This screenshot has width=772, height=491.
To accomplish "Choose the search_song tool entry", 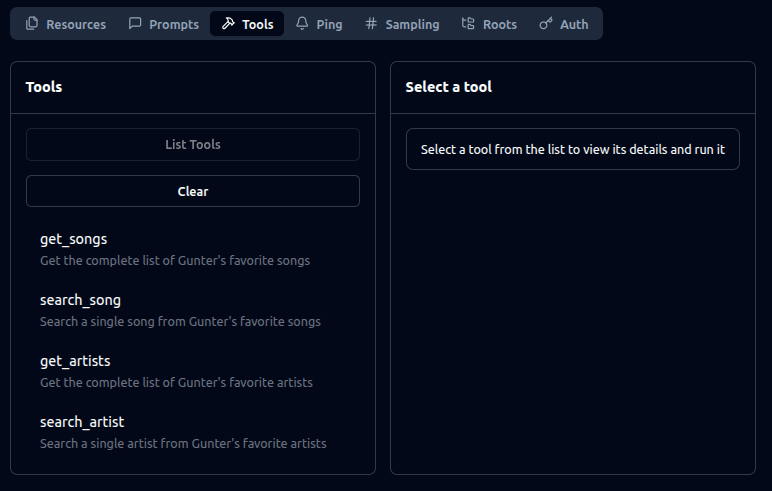I will coord(80,300).
